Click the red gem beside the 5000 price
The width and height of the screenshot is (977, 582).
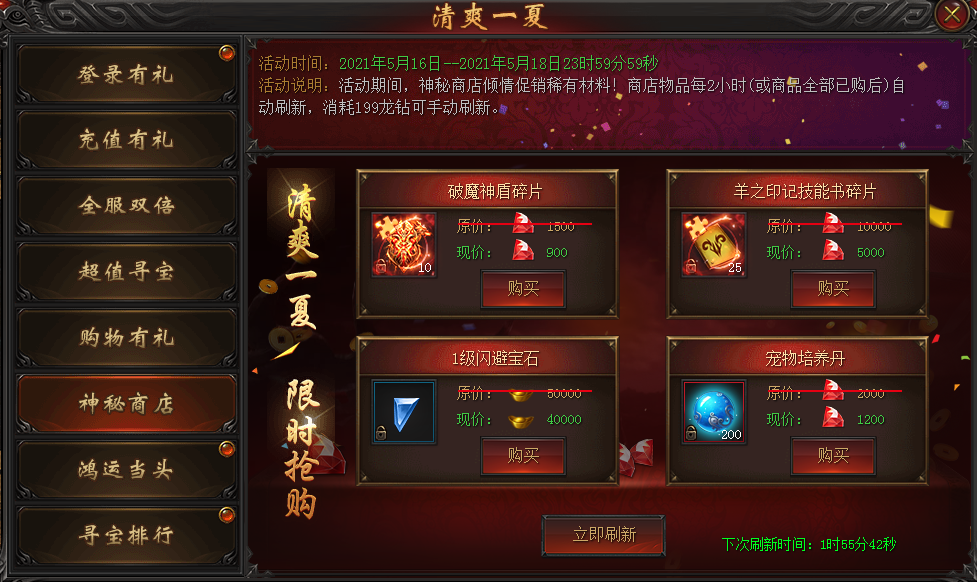833,251
